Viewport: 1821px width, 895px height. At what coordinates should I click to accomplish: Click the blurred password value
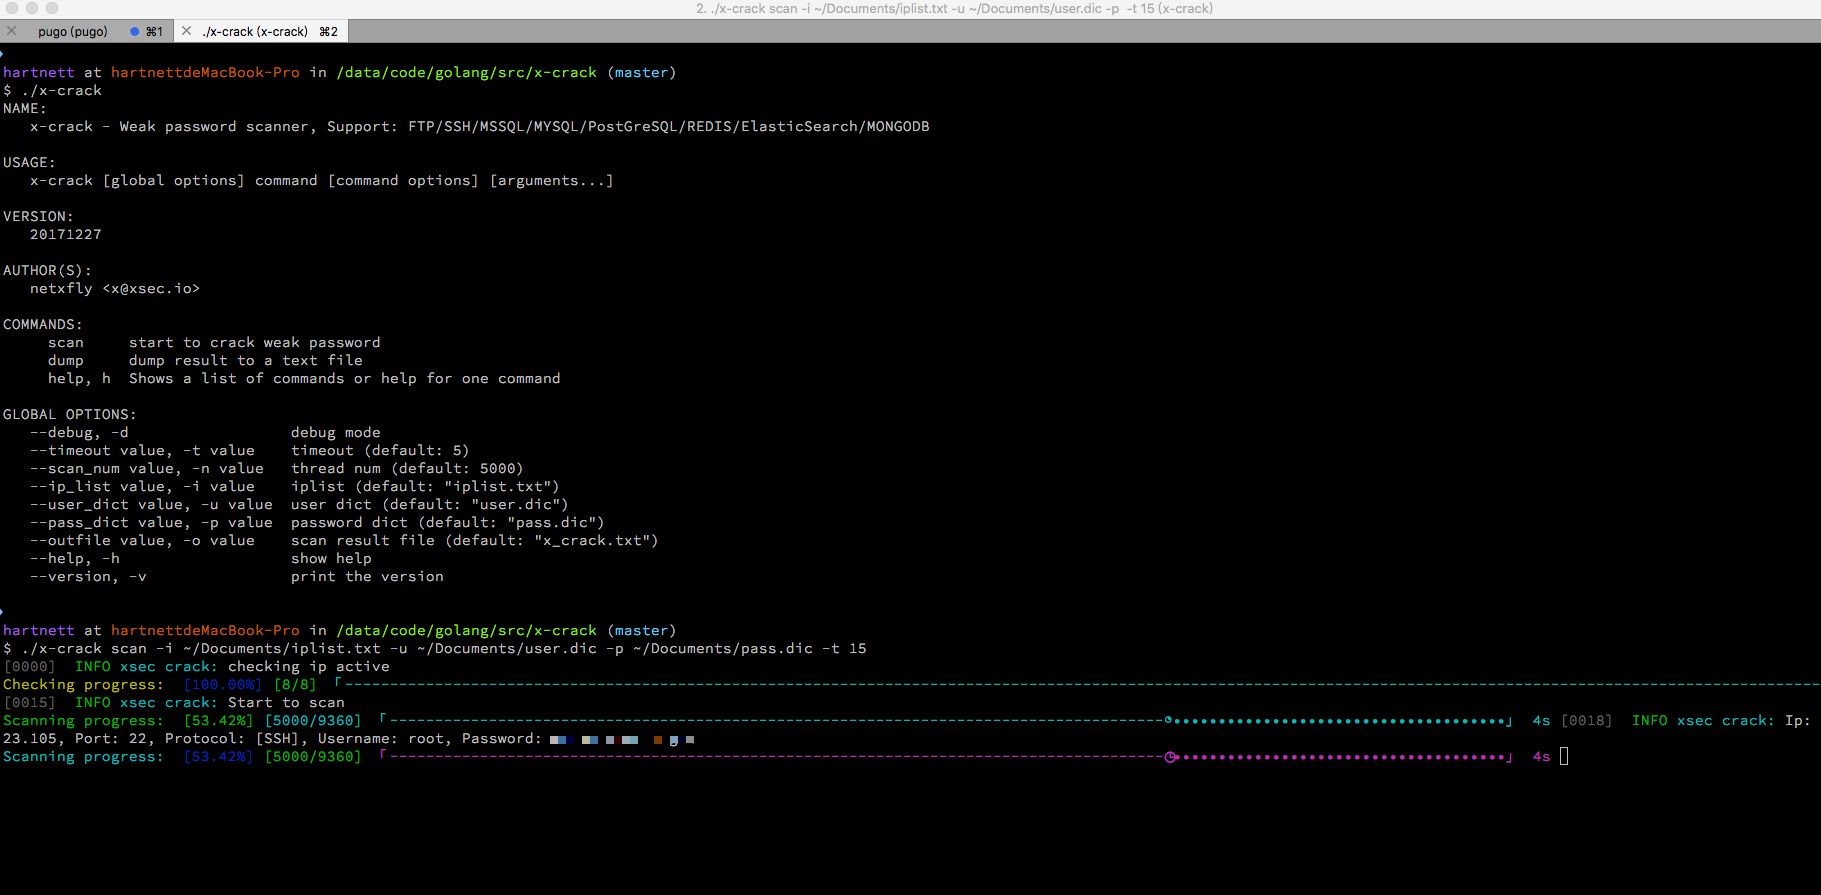(622, 739)
